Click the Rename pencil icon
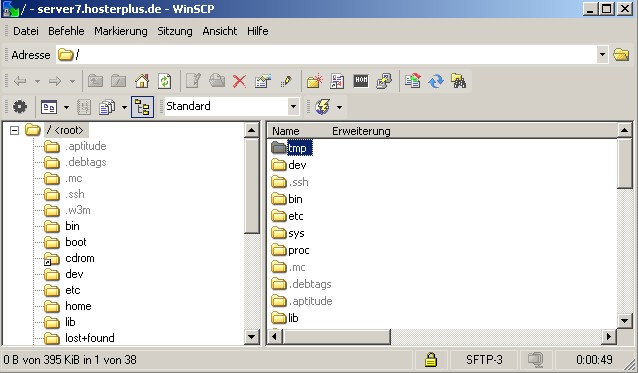Image resolution: width=638 pixels, height=373 pixels. [286, 81]
